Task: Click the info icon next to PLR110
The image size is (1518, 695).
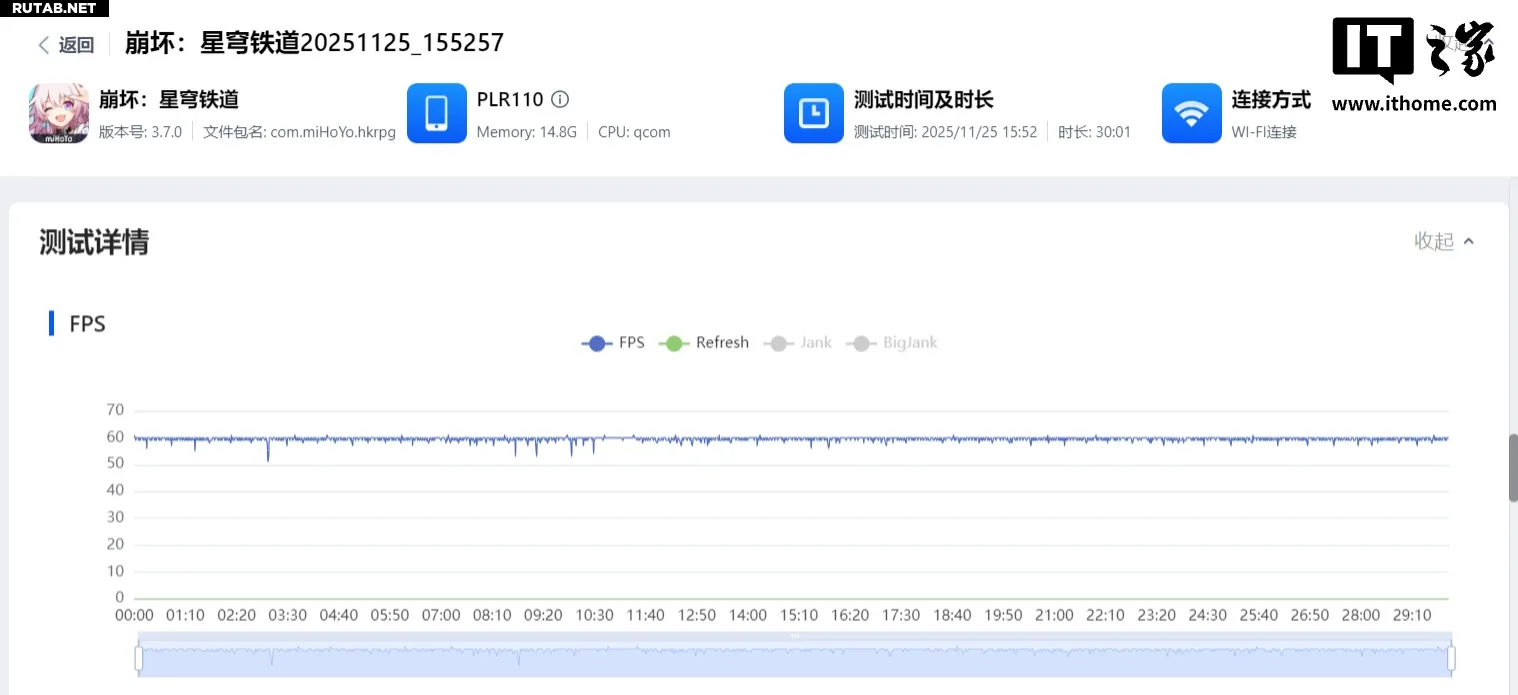Action: [561, 99]
